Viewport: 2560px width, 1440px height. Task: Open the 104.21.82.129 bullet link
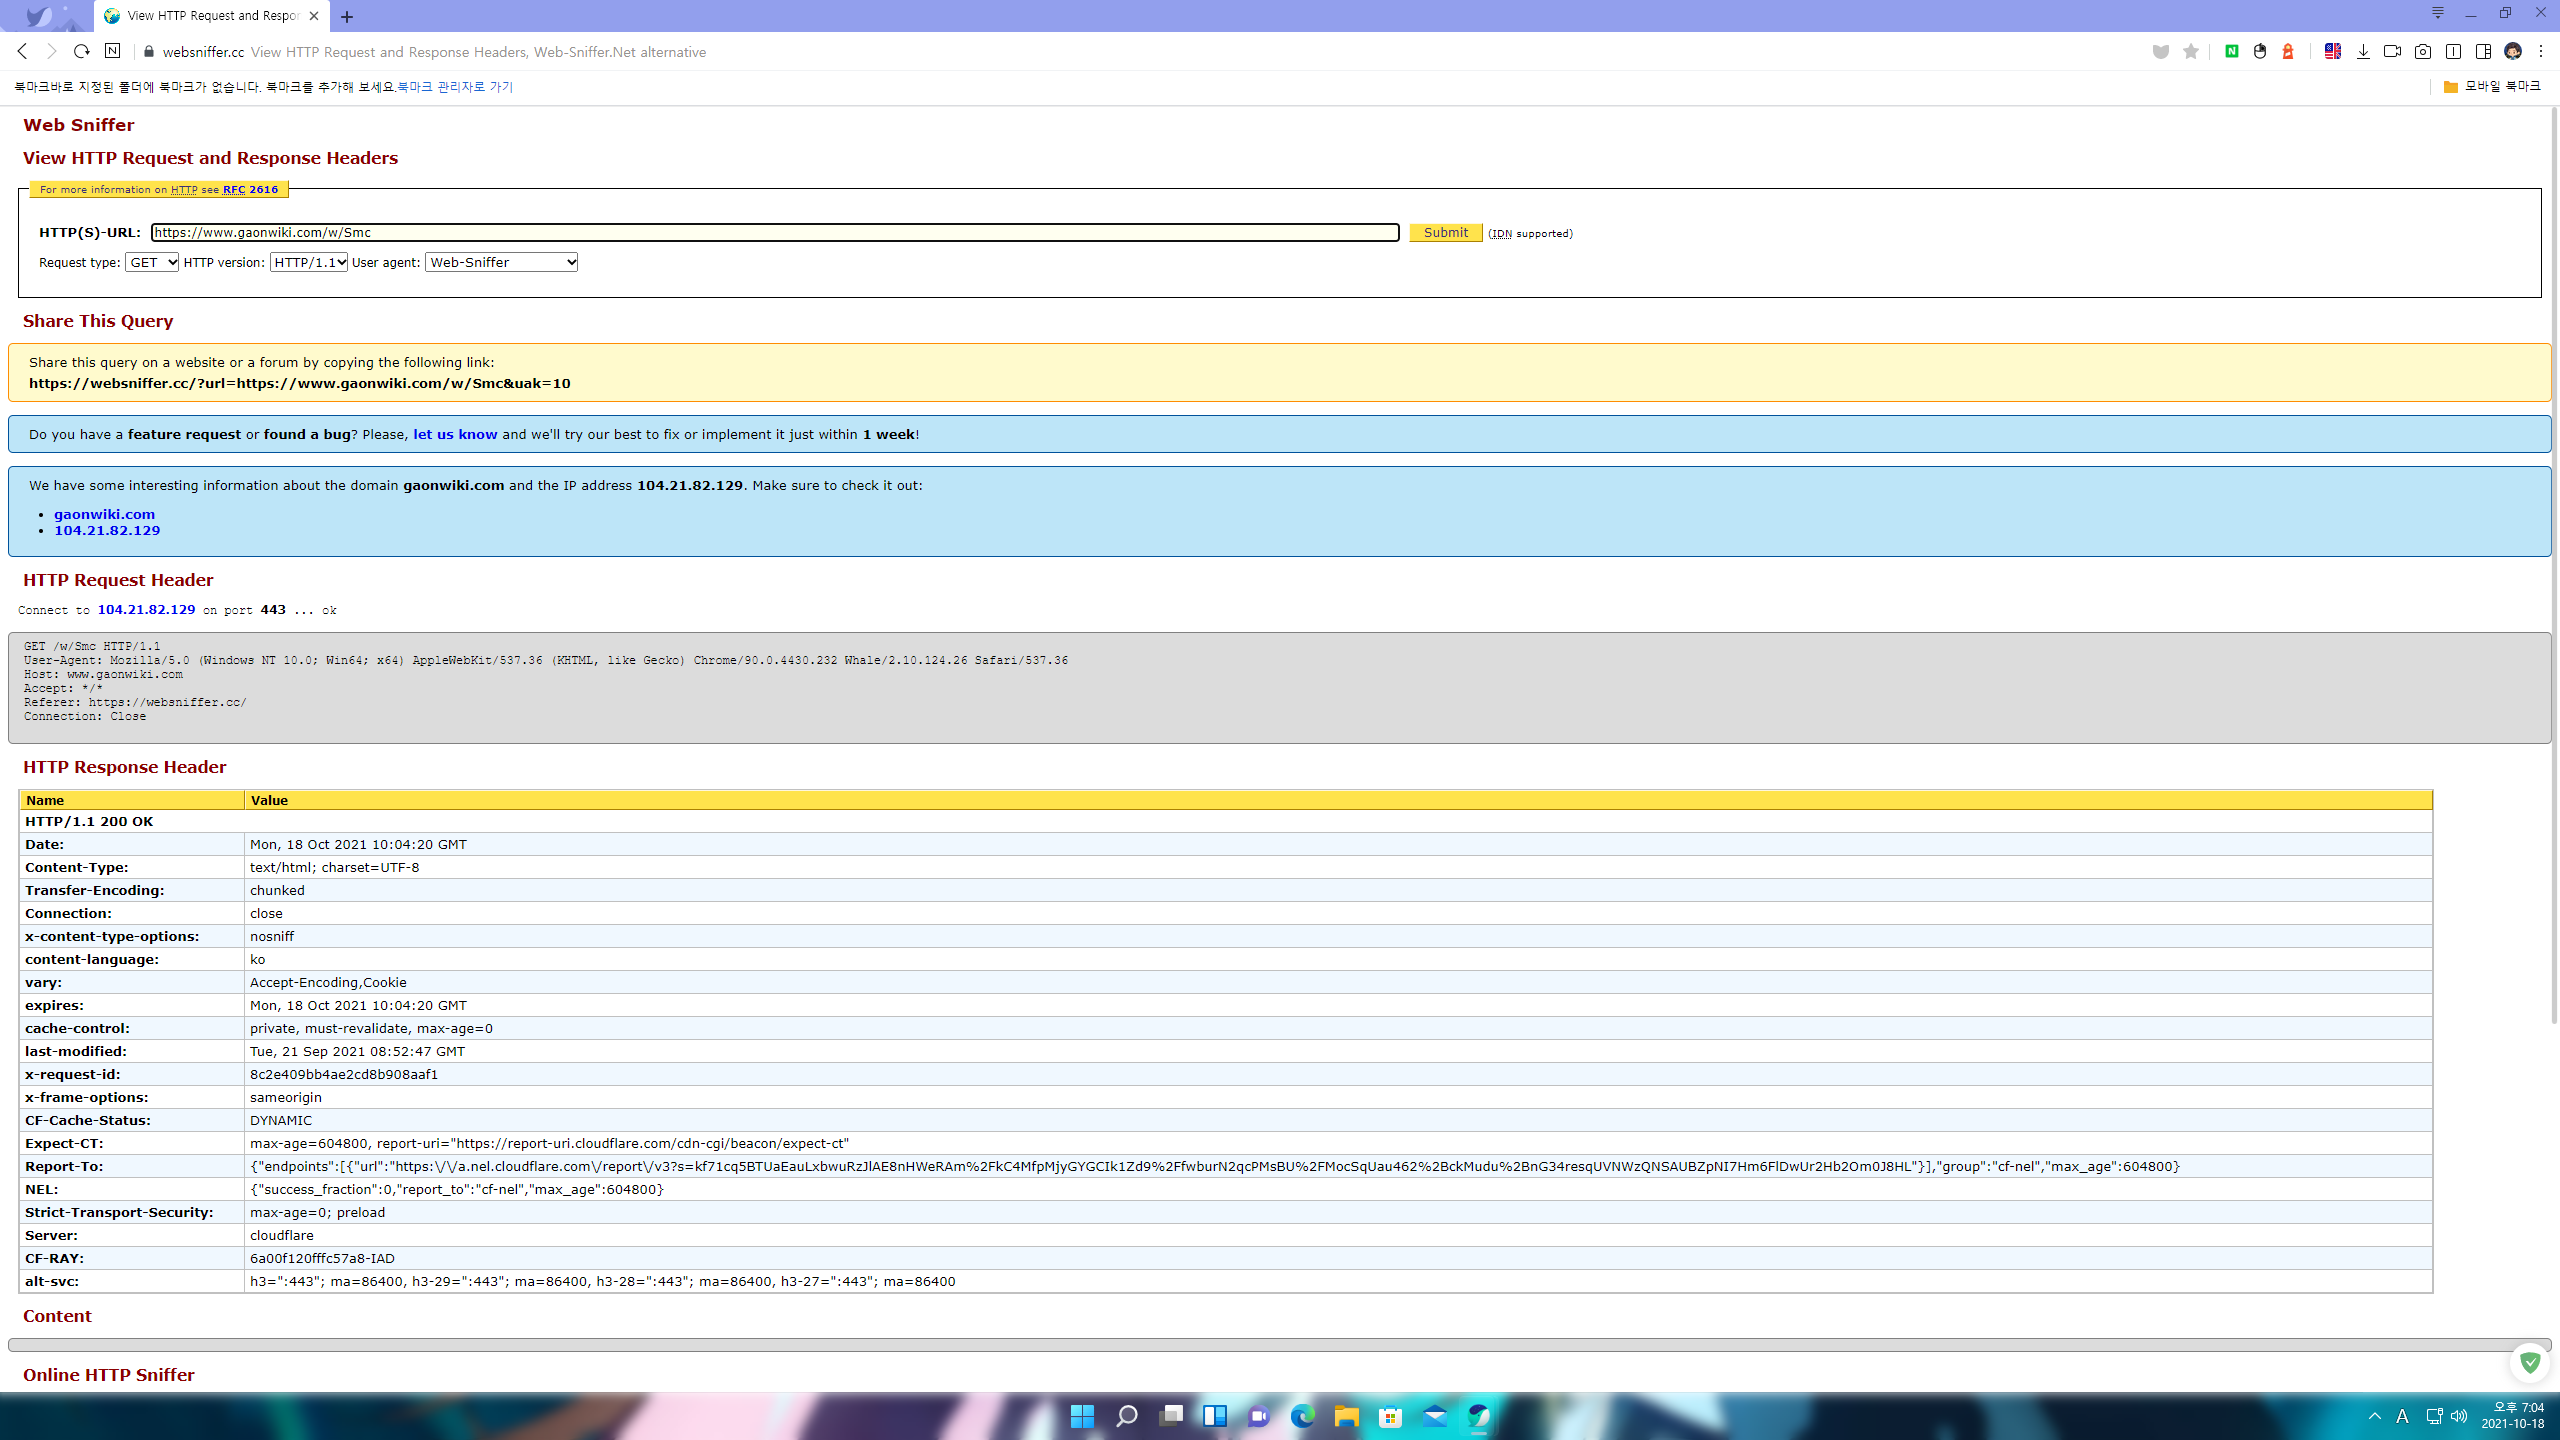point(107,530)
